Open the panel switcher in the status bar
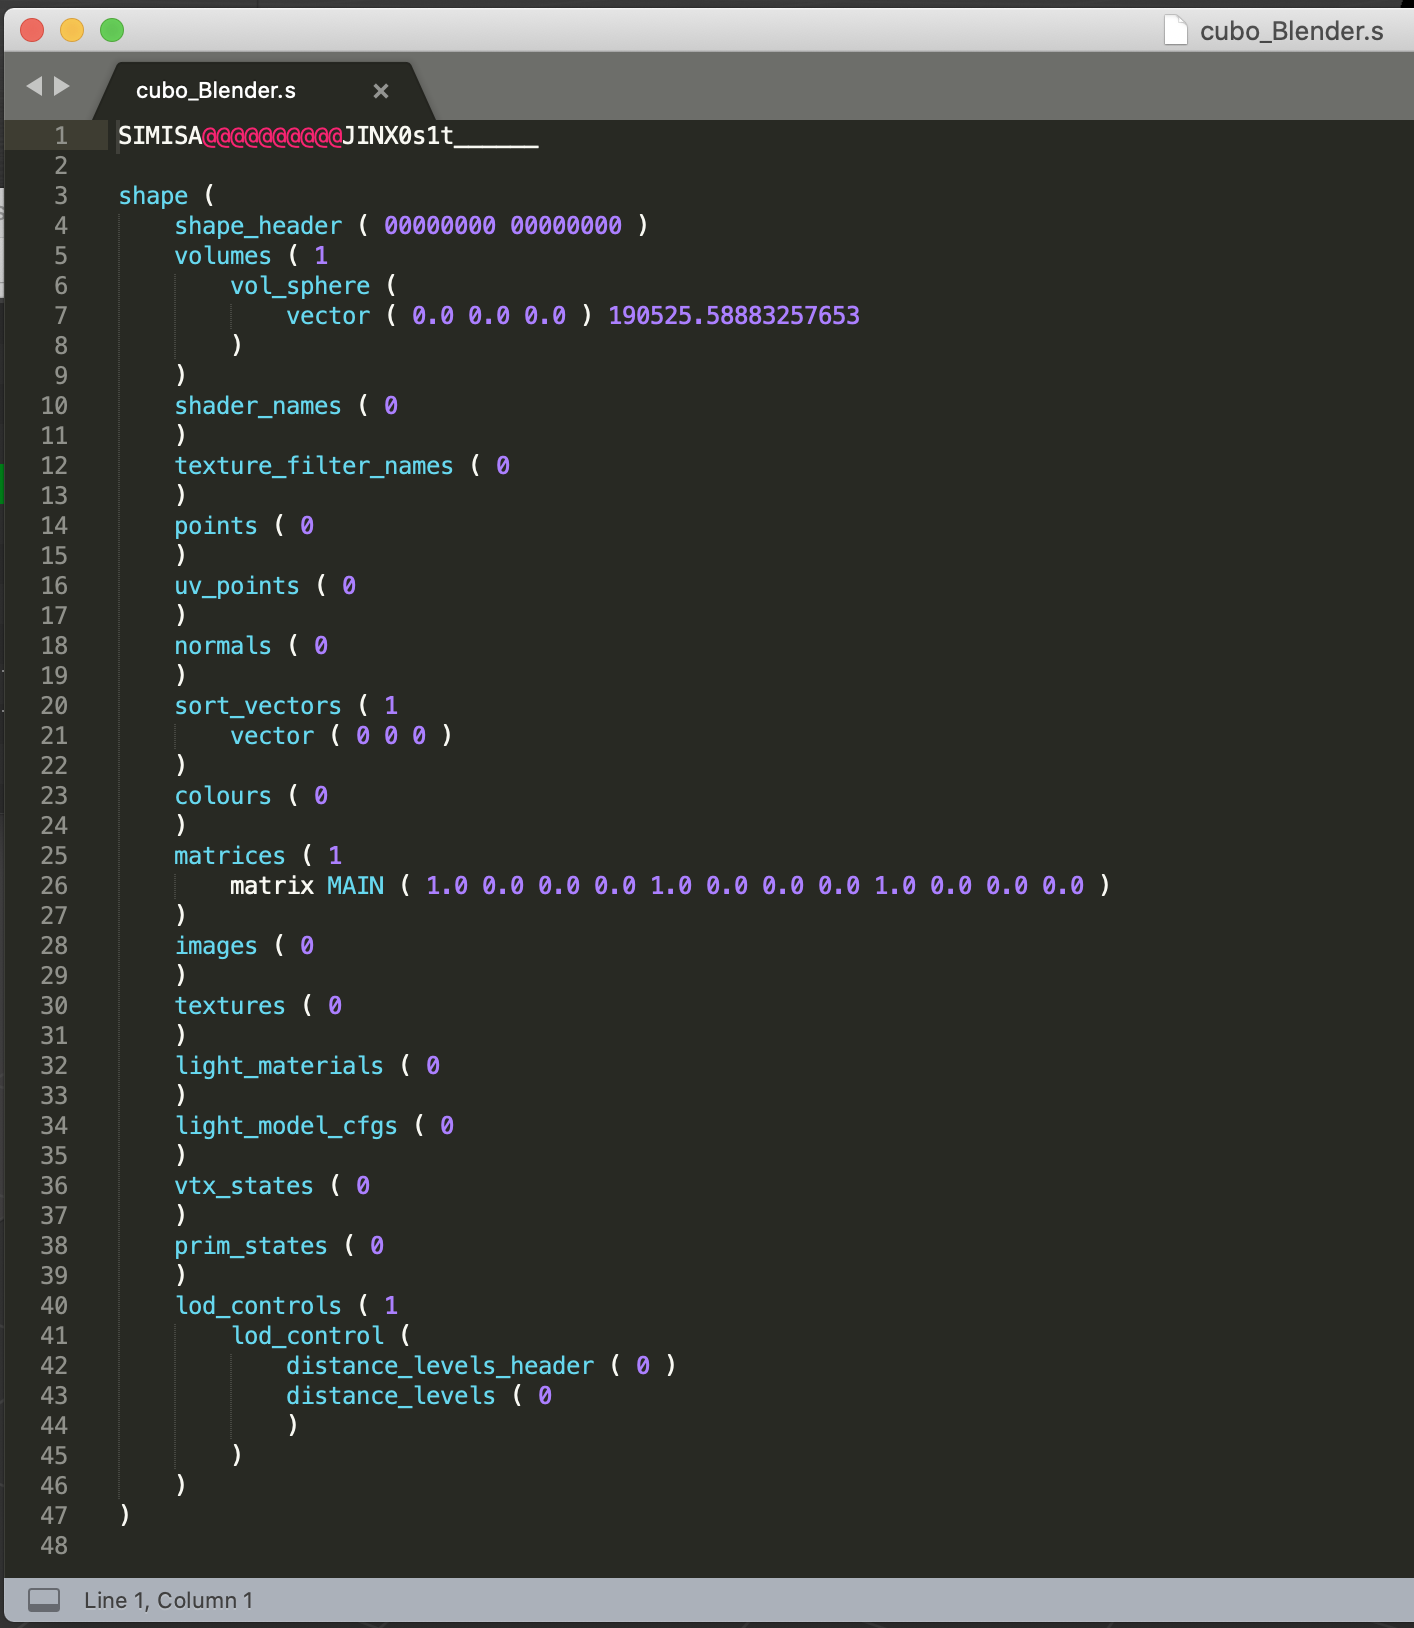This screenshot has height=1628, width=1414. (44, 1600)
